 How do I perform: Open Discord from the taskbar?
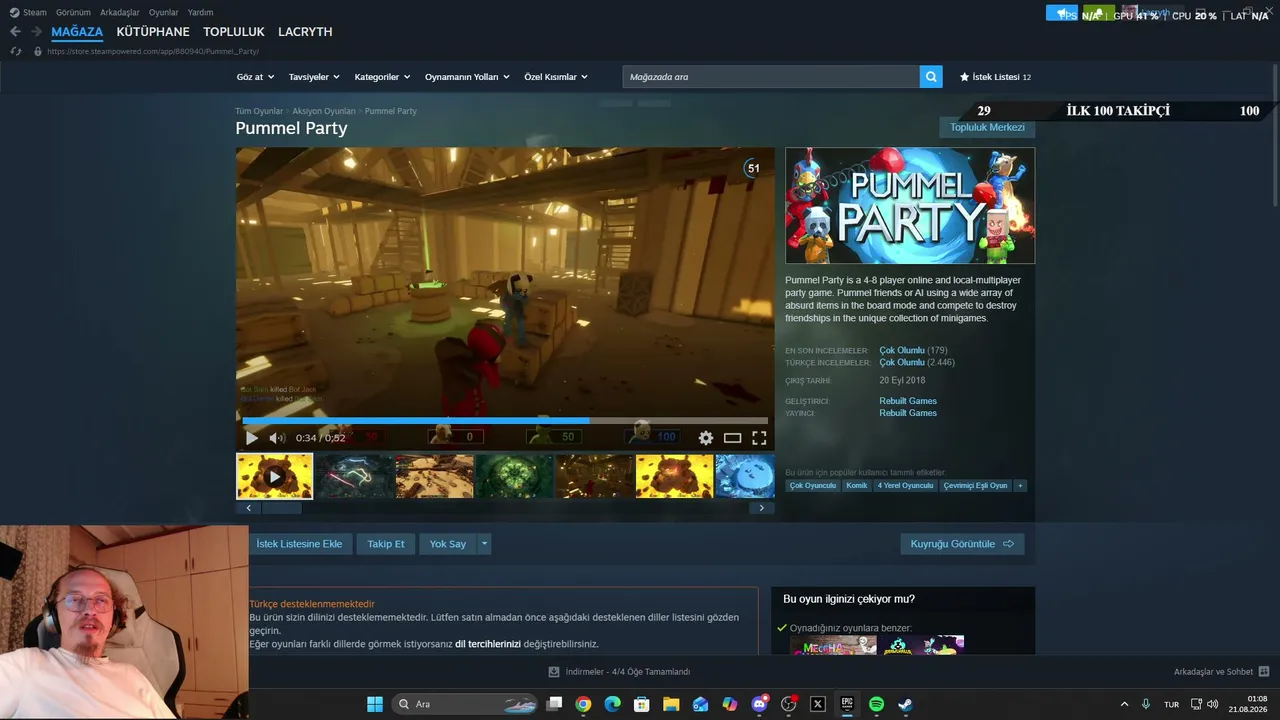click(759, 704)
